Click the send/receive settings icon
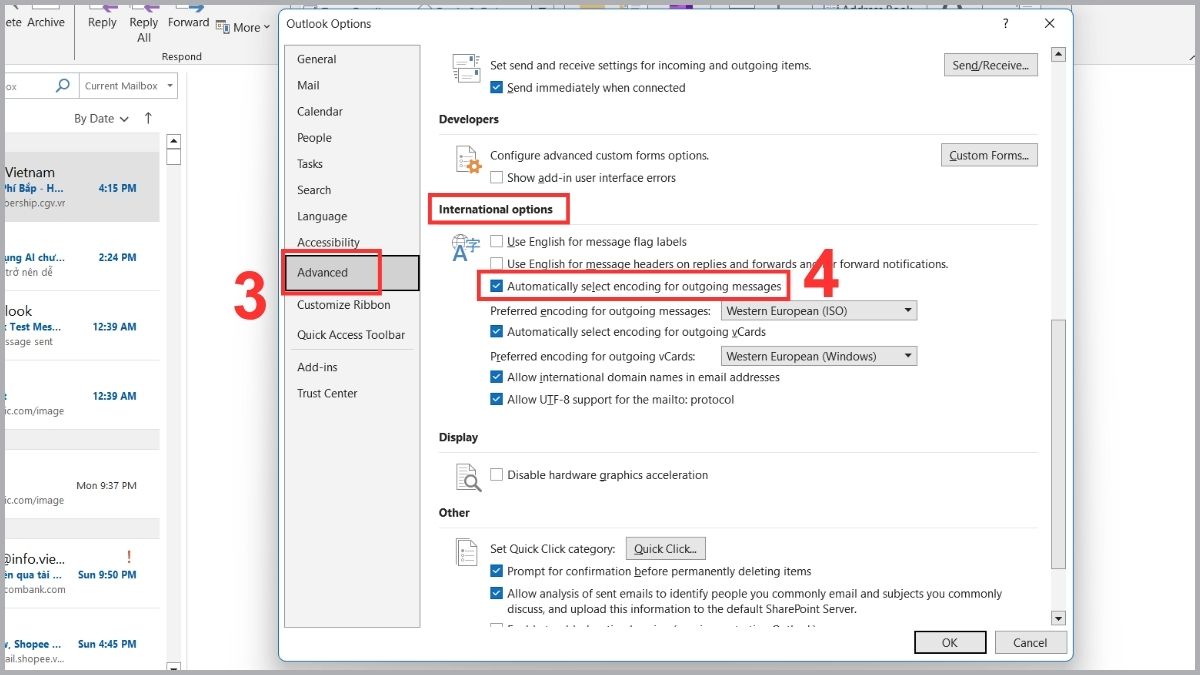The height and width of the screenshot is (675, 1200). tap(466, 68)
